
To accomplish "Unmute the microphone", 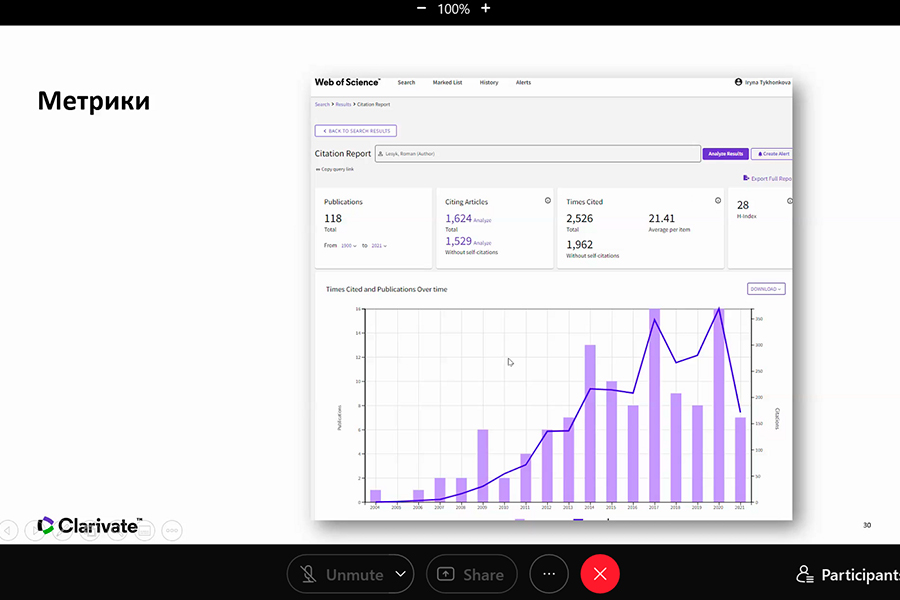I will pos(340,575).
